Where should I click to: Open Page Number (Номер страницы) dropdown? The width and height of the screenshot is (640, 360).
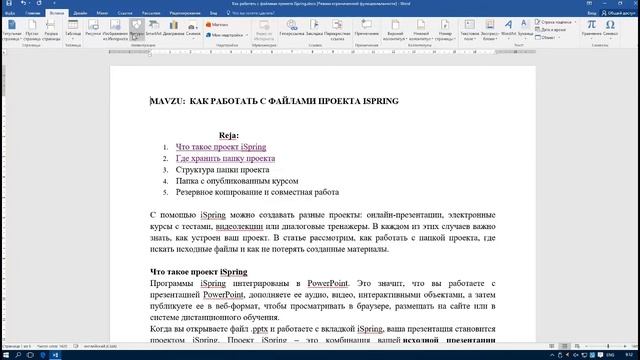click(445, 30)
